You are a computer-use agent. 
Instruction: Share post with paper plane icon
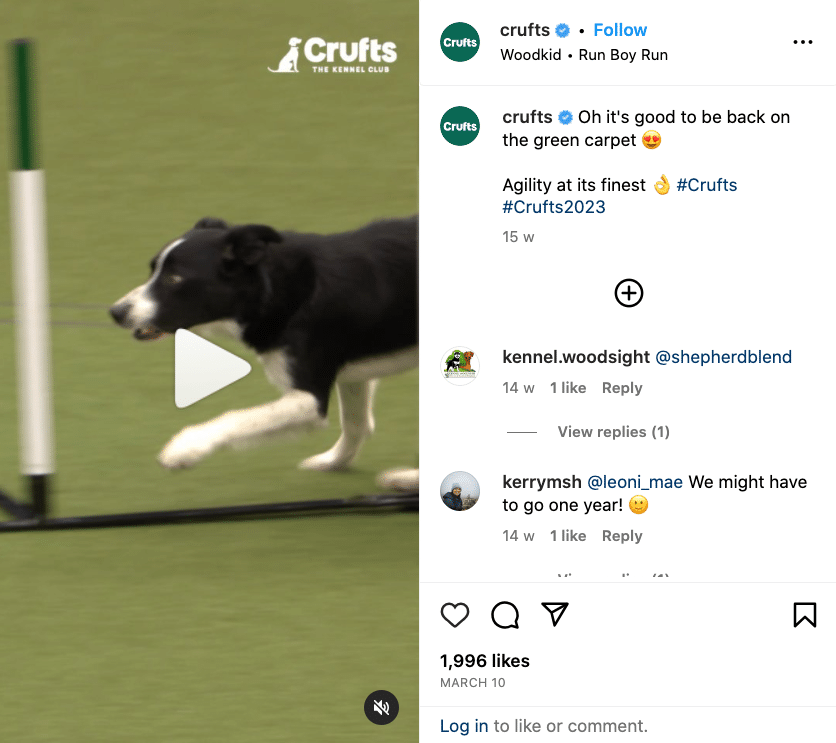point(554,614)
